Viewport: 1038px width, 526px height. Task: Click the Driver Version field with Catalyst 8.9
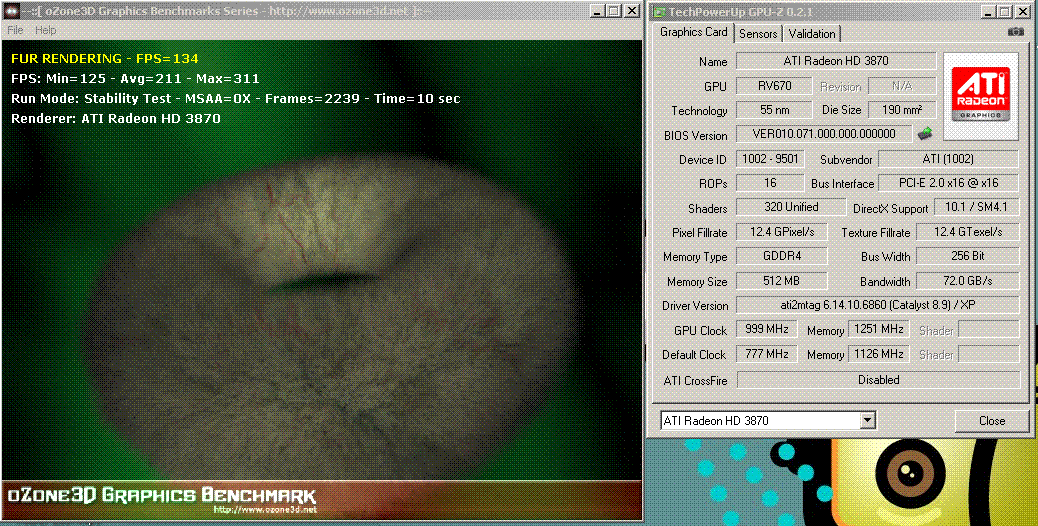coord(878,305)
